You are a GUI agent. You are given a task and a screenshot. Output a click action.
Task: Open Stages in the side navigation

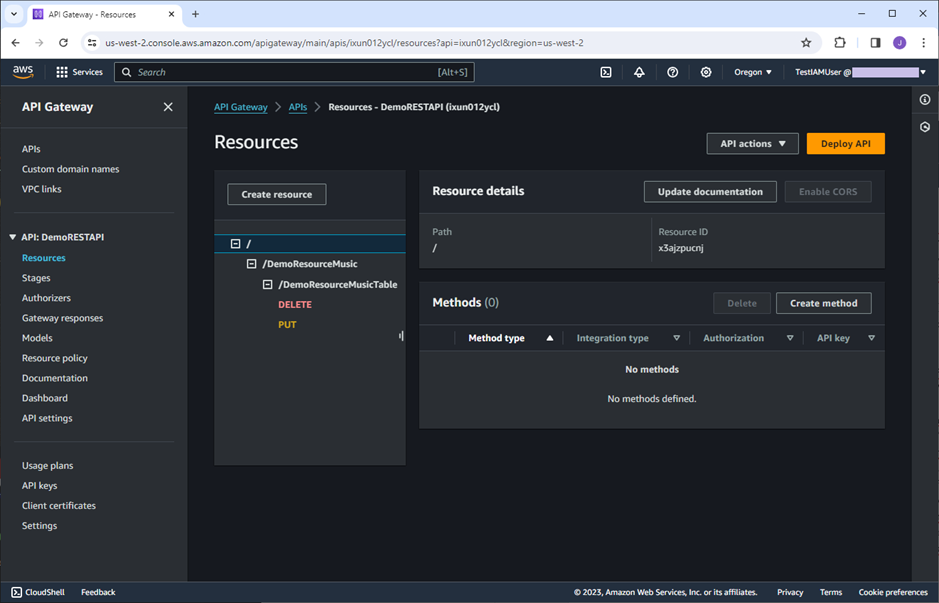36,278
